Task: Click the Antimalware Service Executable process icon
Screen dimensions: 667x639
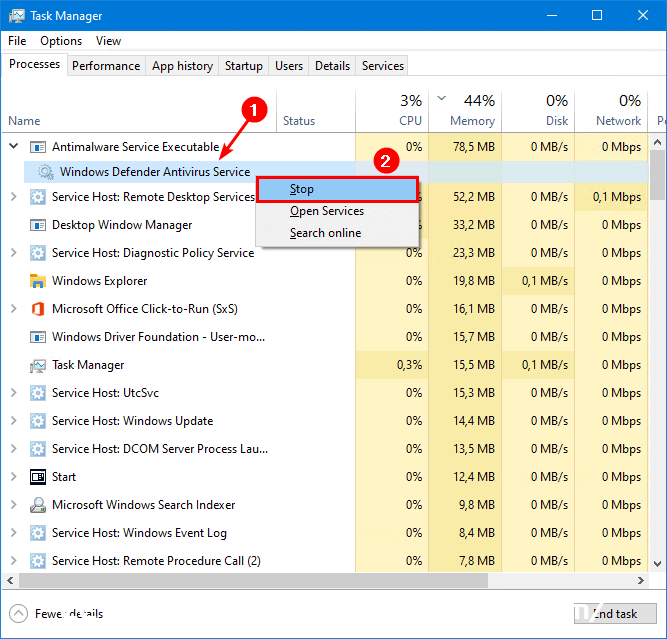Action: [x=38, y=147]
